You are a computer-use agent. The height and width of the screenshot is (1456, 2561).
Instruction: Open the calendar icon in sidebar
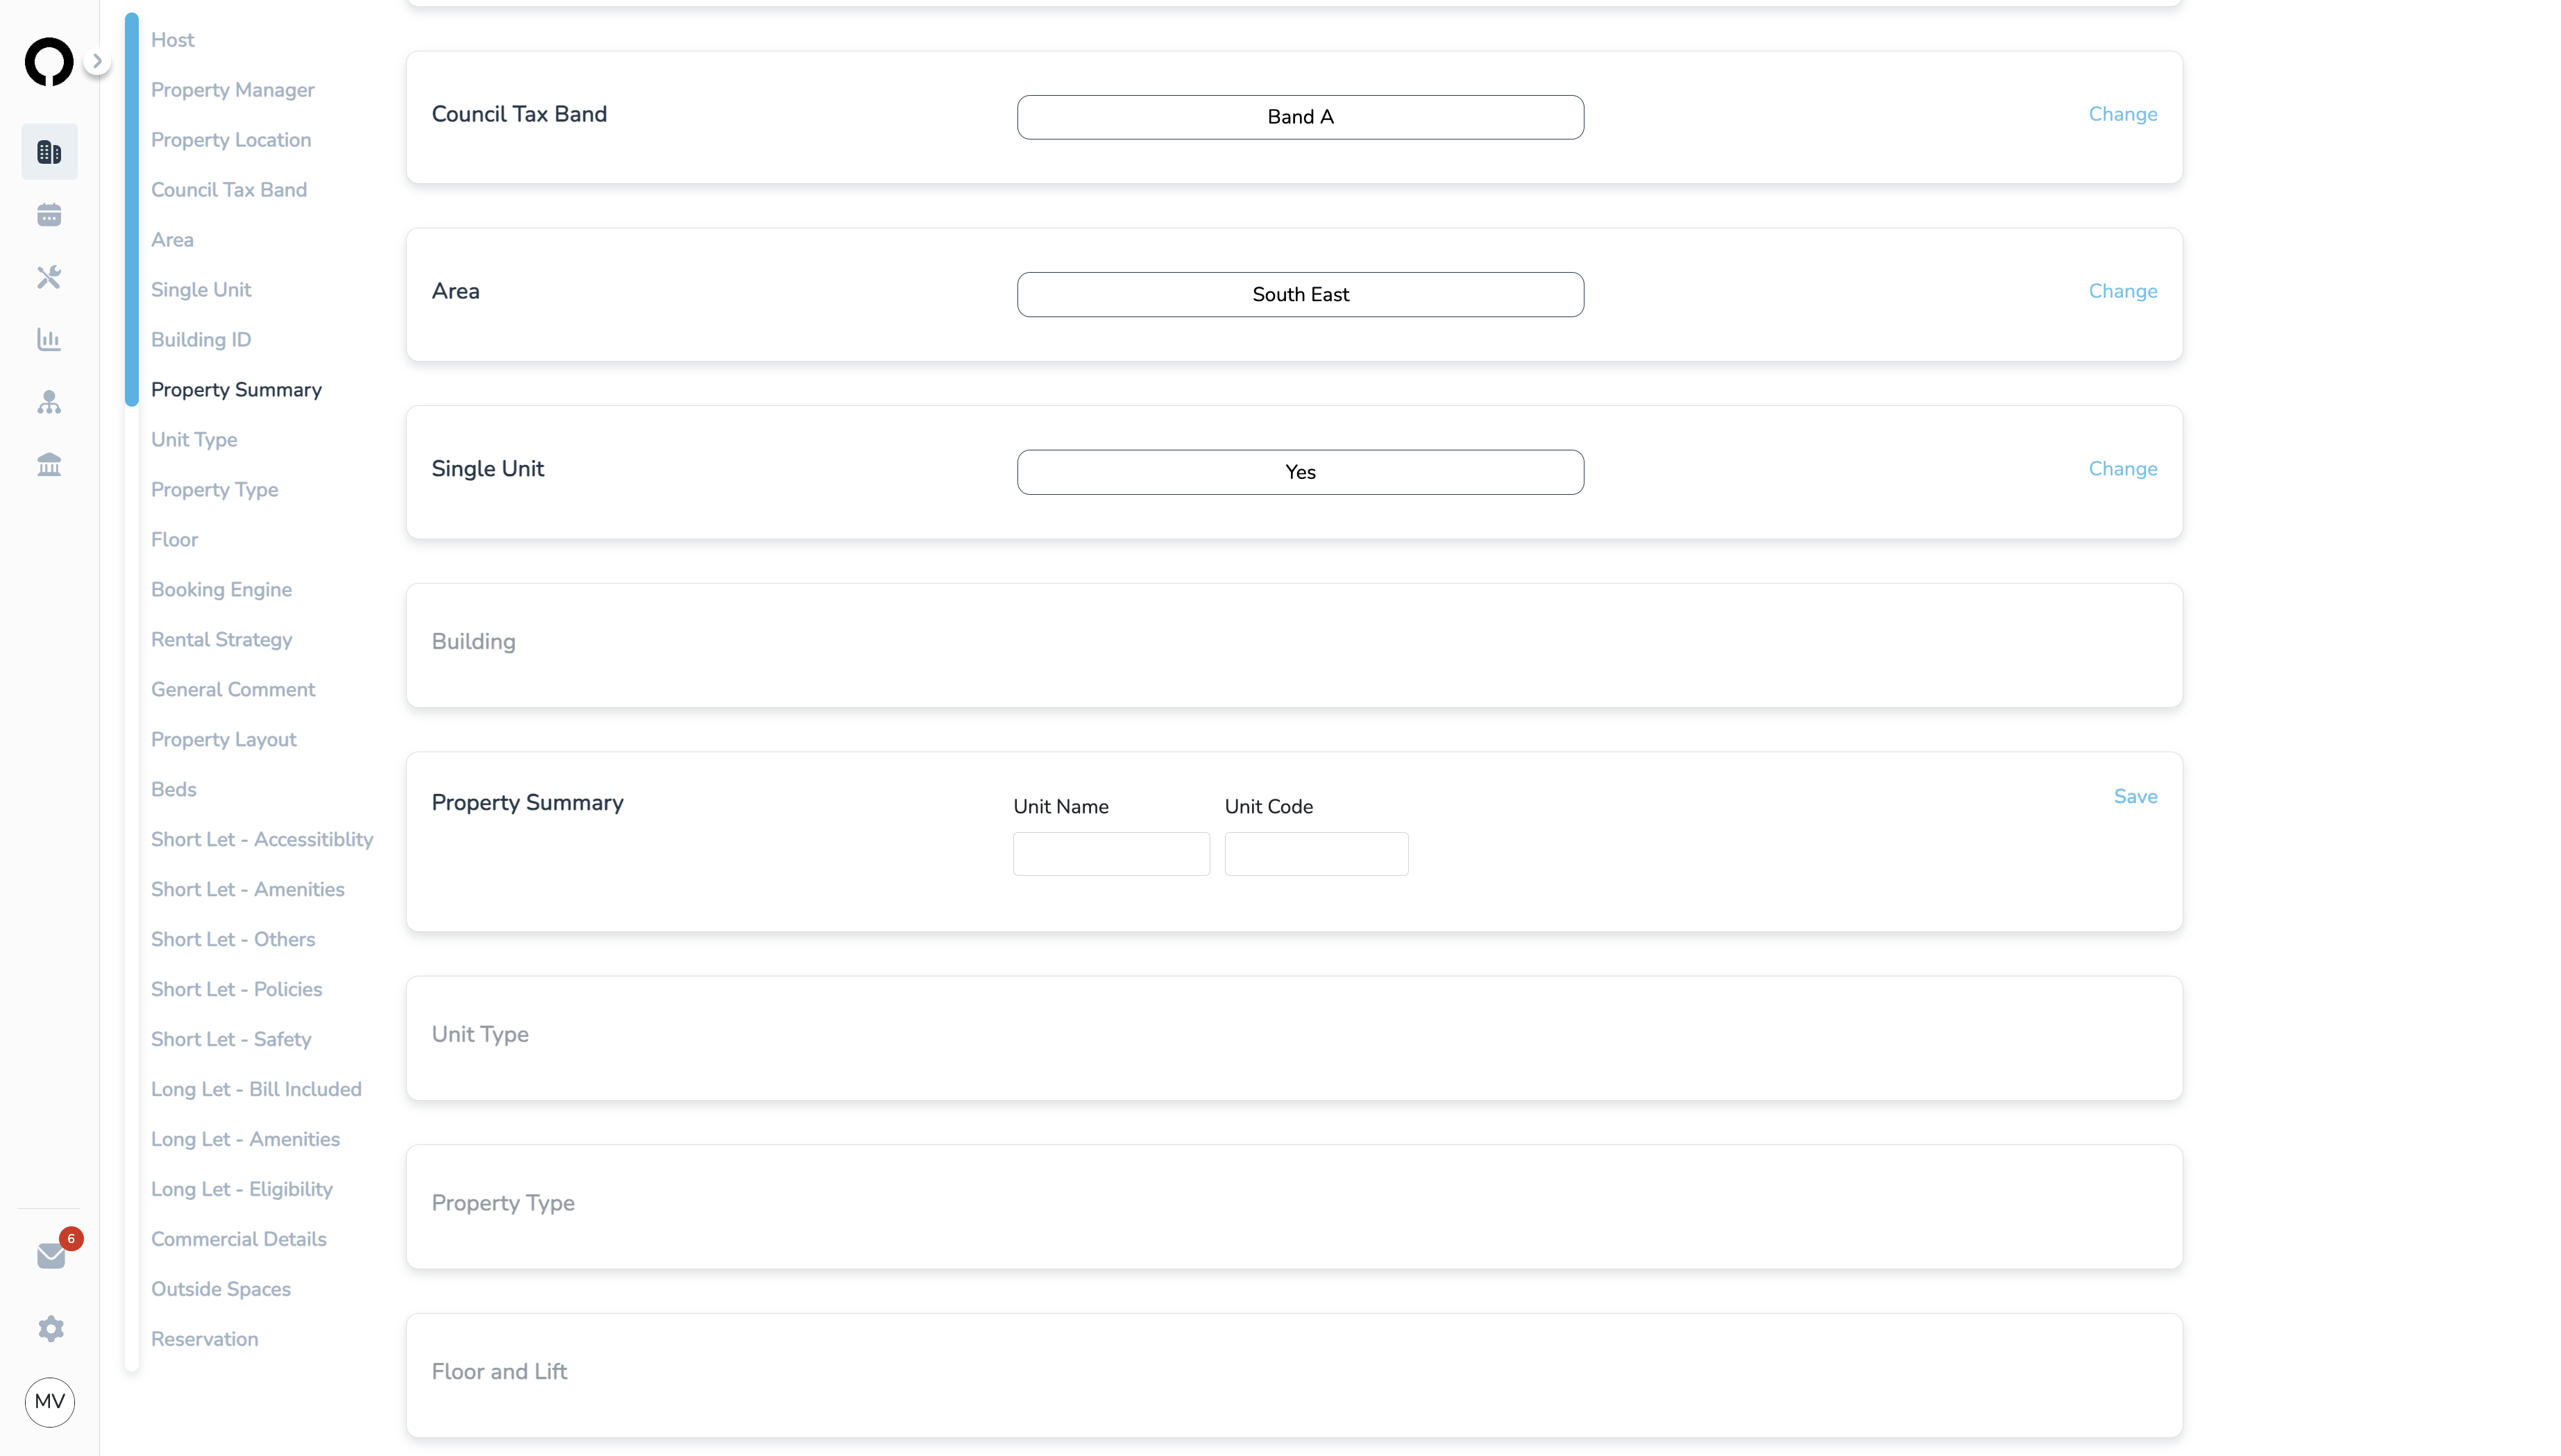[x=49, y=215]
